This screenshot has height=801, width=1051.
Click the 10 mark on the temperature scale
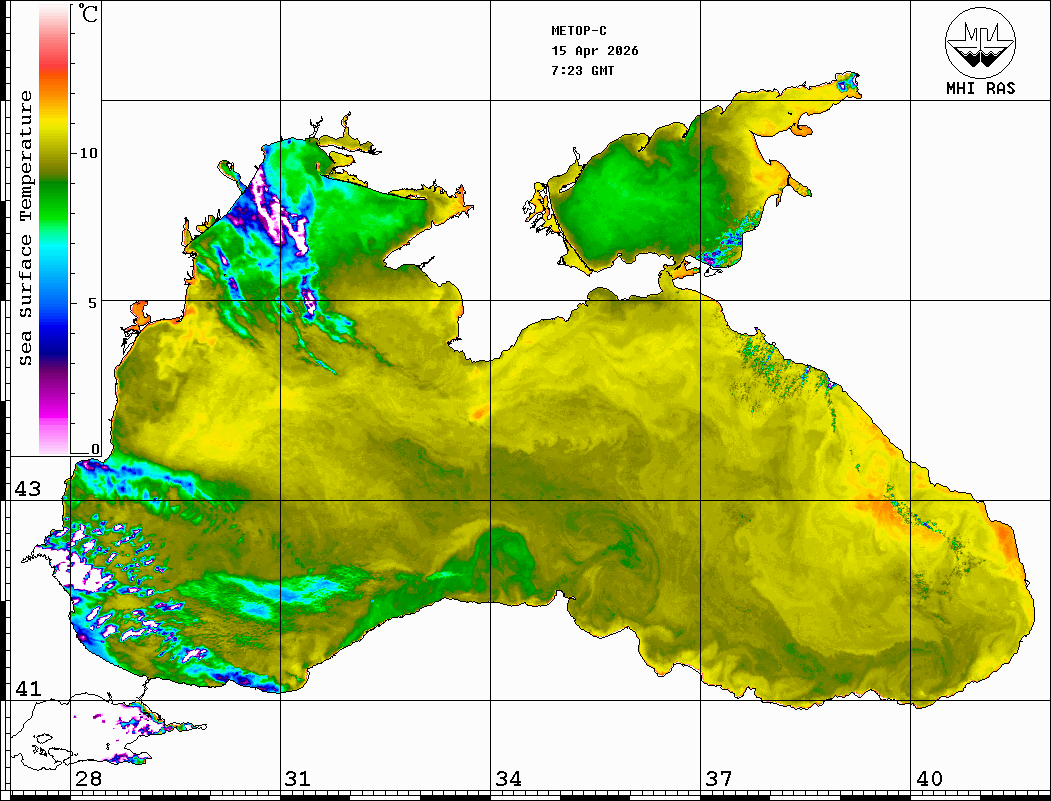tap(89, 153)
